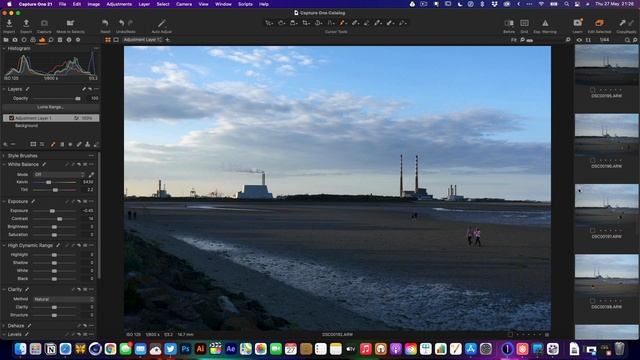This screenshot has height=360, width=640.
Task: Expand the Dehaze panel
Action: pos(4,326)
